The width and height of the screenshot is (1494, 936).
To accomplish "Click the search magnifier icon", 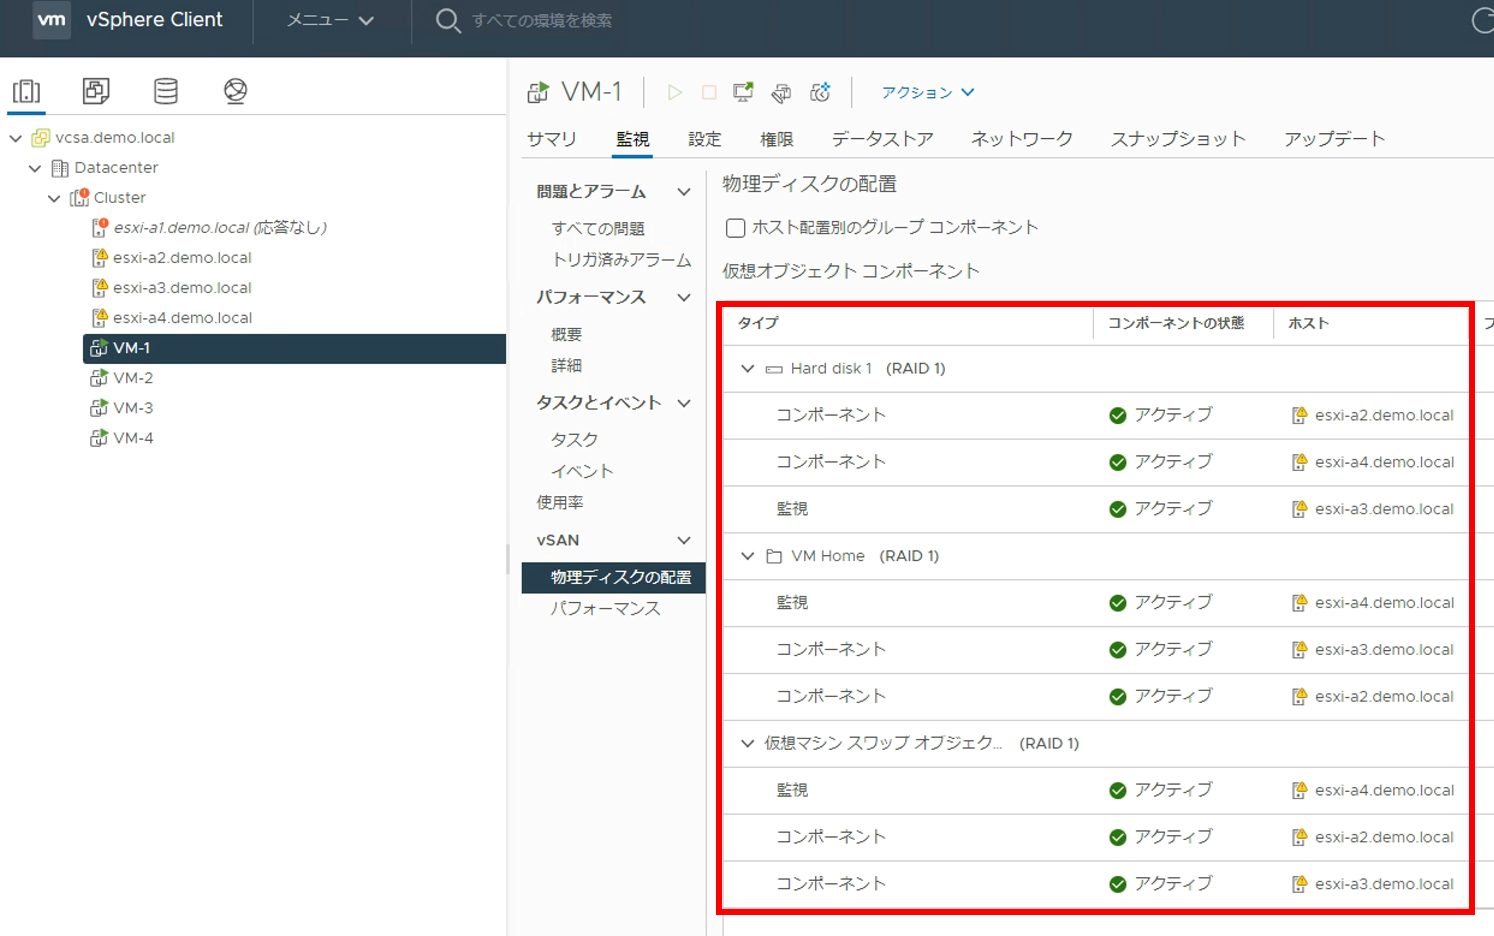I will pyautogui.click(x=448, y=20).
